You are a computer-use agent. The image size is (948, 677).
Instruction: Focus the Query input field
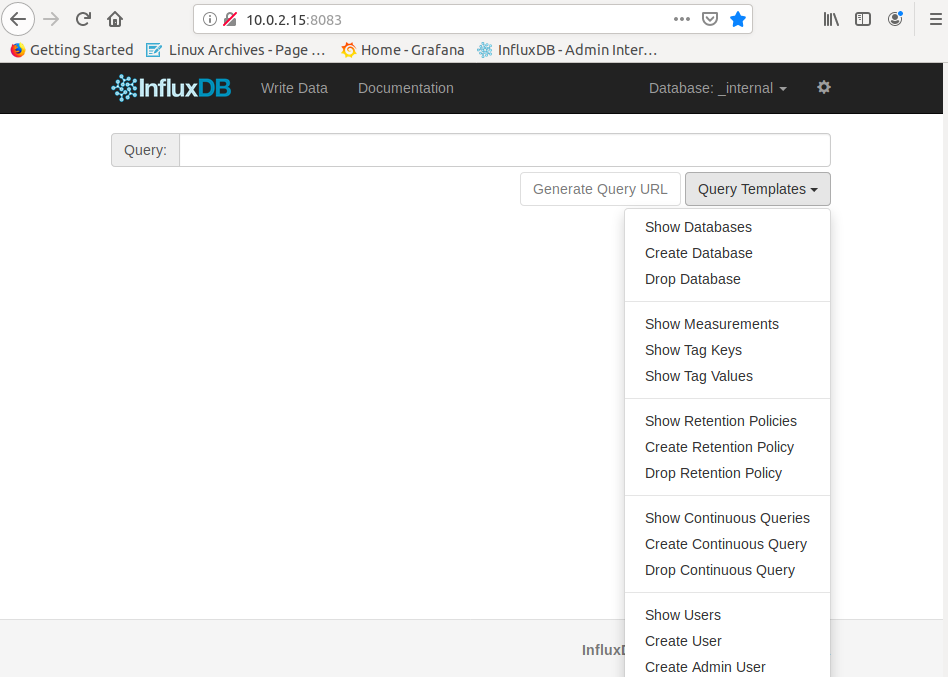click(x=505, y=150)
